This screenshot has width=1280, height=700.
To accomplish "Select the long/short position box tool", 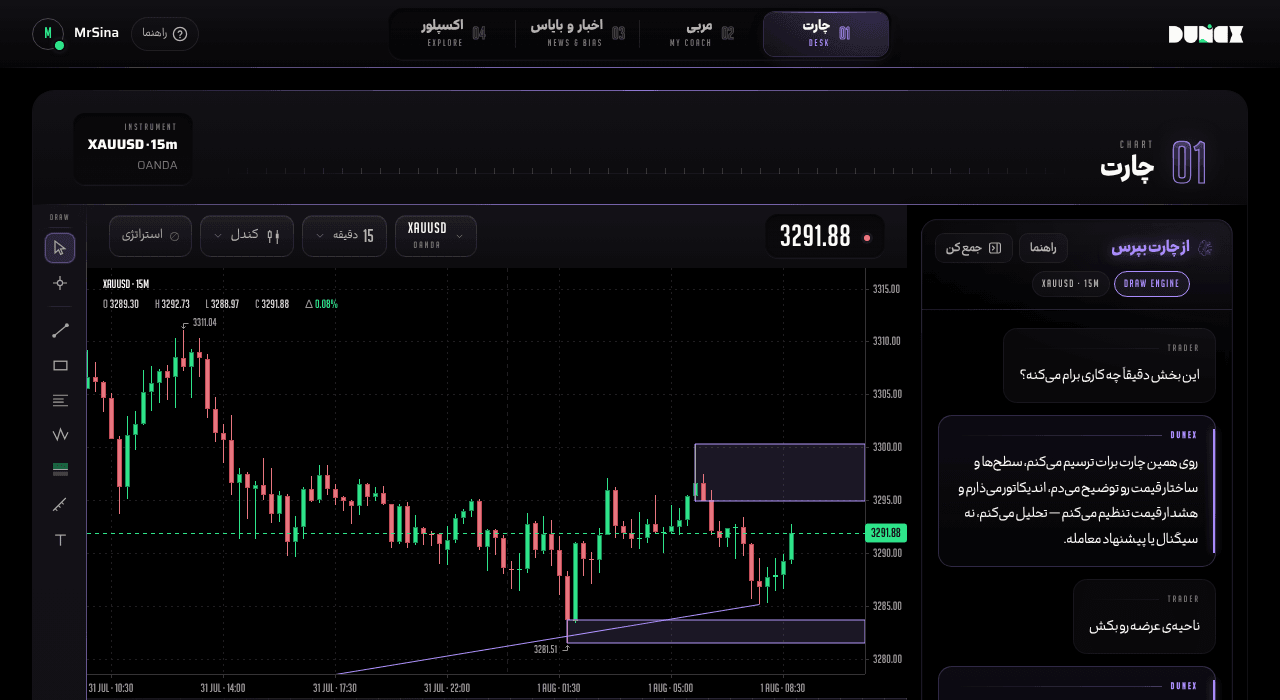I will click(x=60, y=470).
